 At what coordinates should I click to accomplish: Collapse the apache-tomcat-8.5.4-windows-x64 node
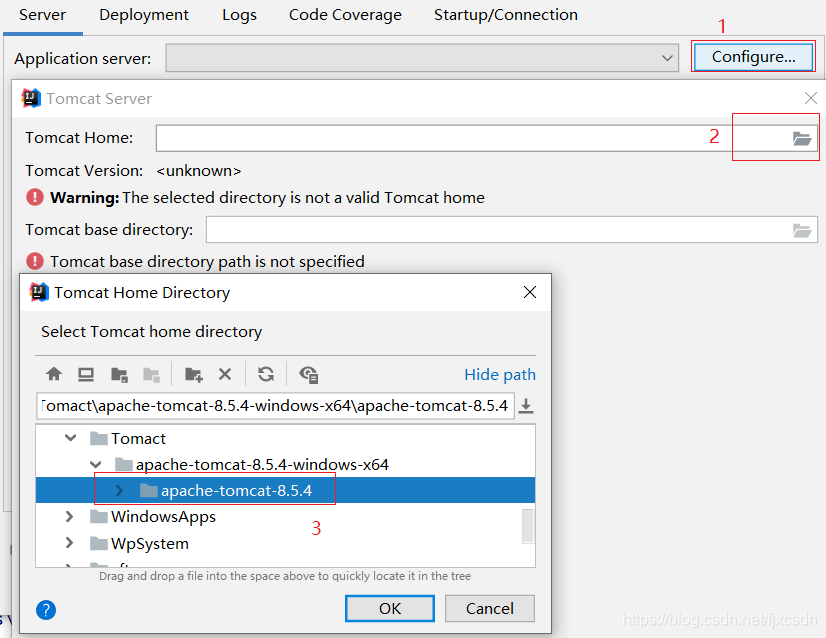click(95, 464)
